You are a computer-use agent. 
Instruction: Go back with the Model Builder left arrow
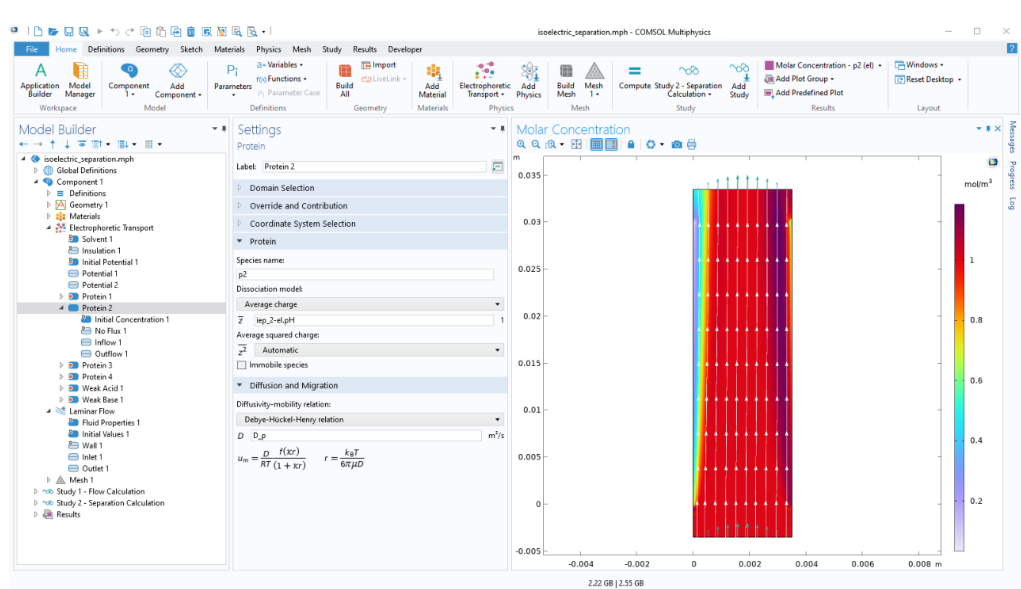point(23,144)
